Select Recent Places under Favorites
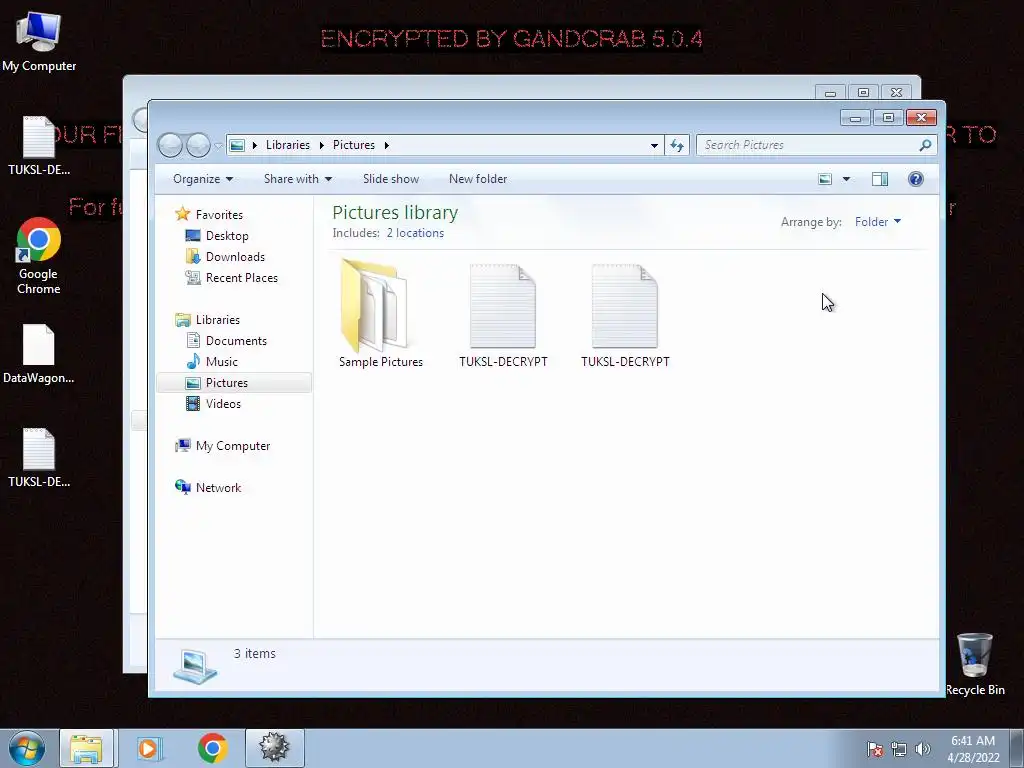Image resolution: width=1024 pixels, height=768 pixels. click(242, 278)
